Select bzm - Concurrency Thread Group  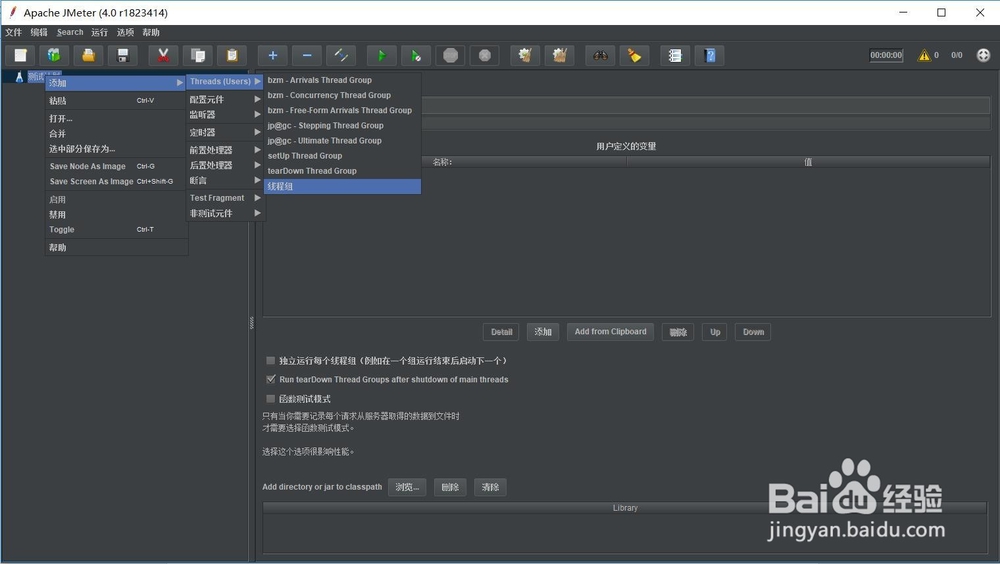342,95
